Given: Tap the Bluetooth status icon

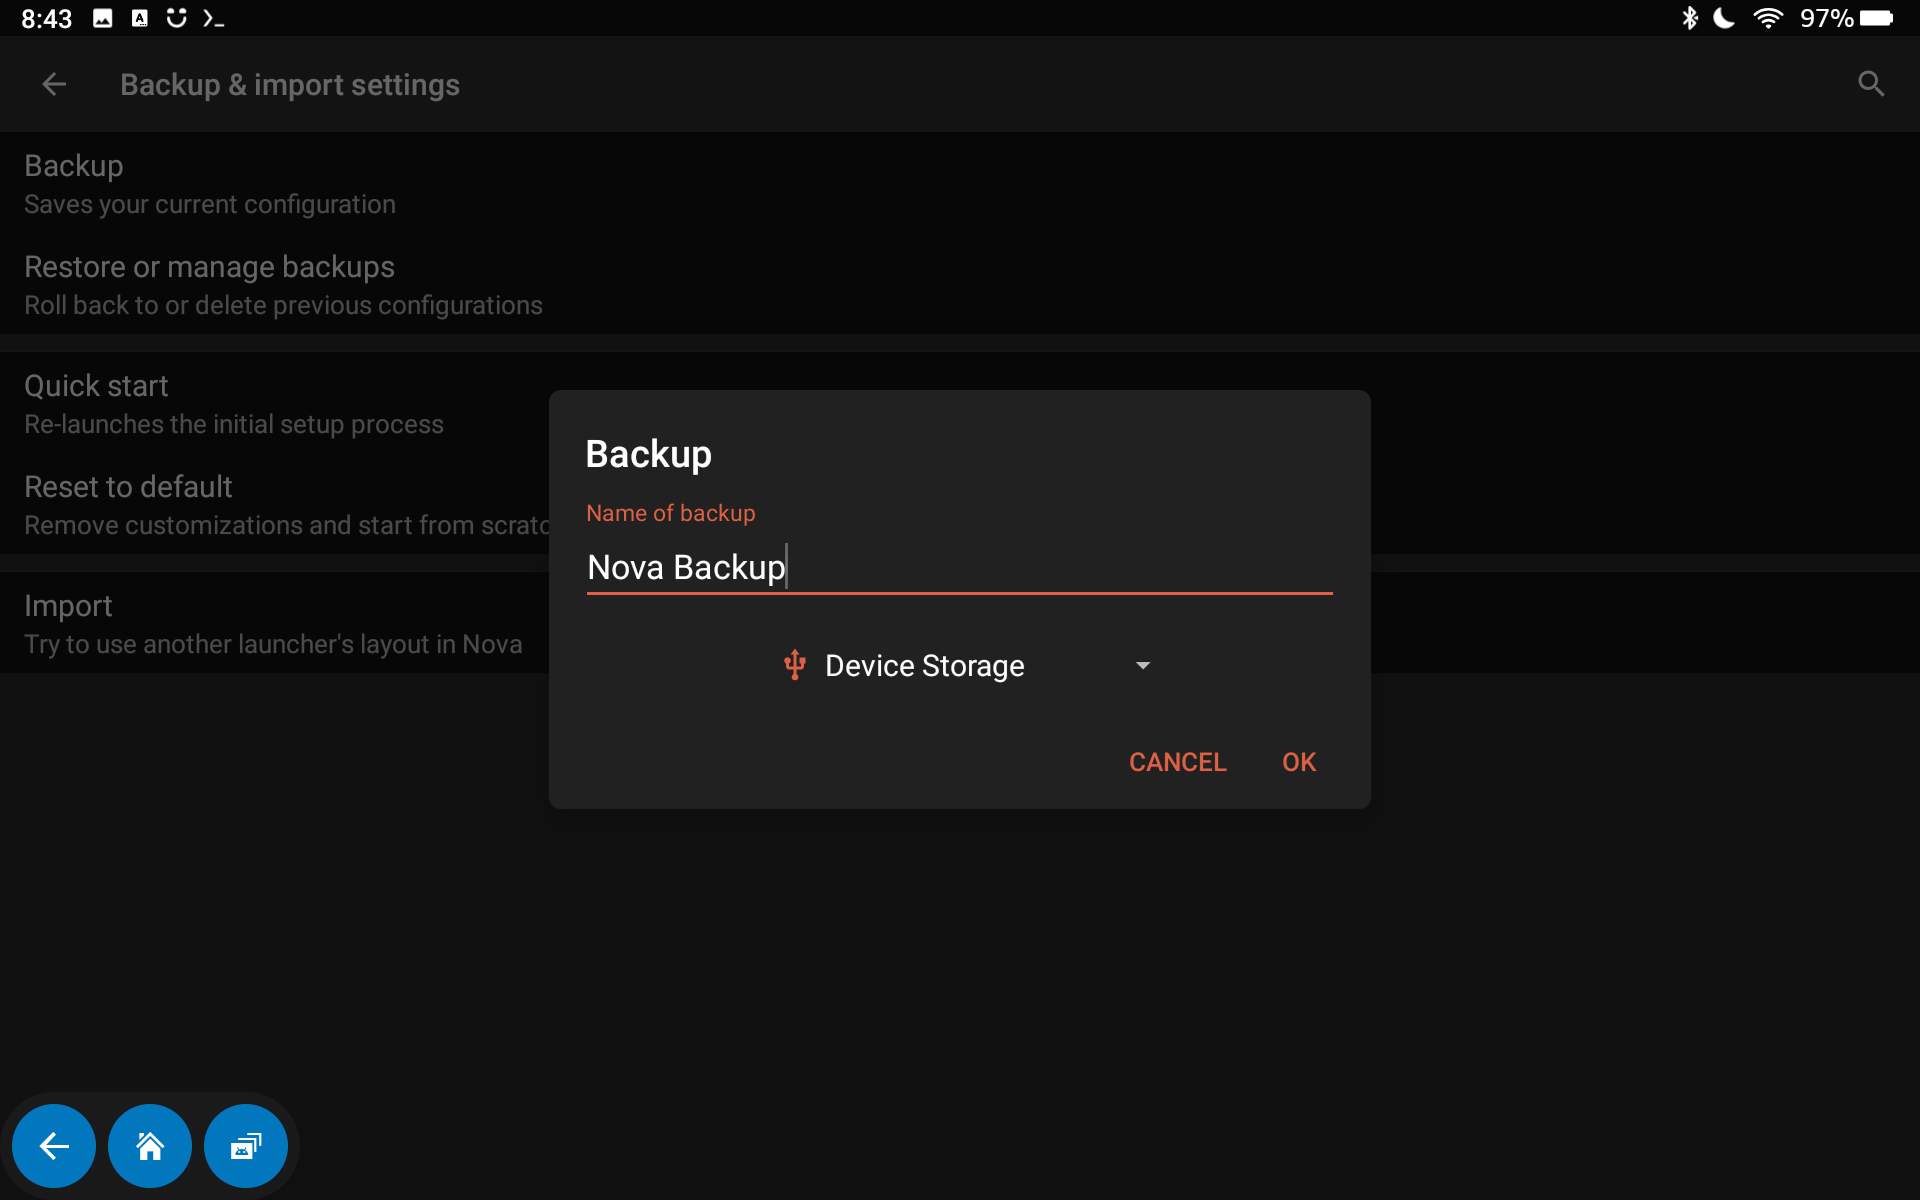Looking at the screenshot, I should tap(1690, 18).
